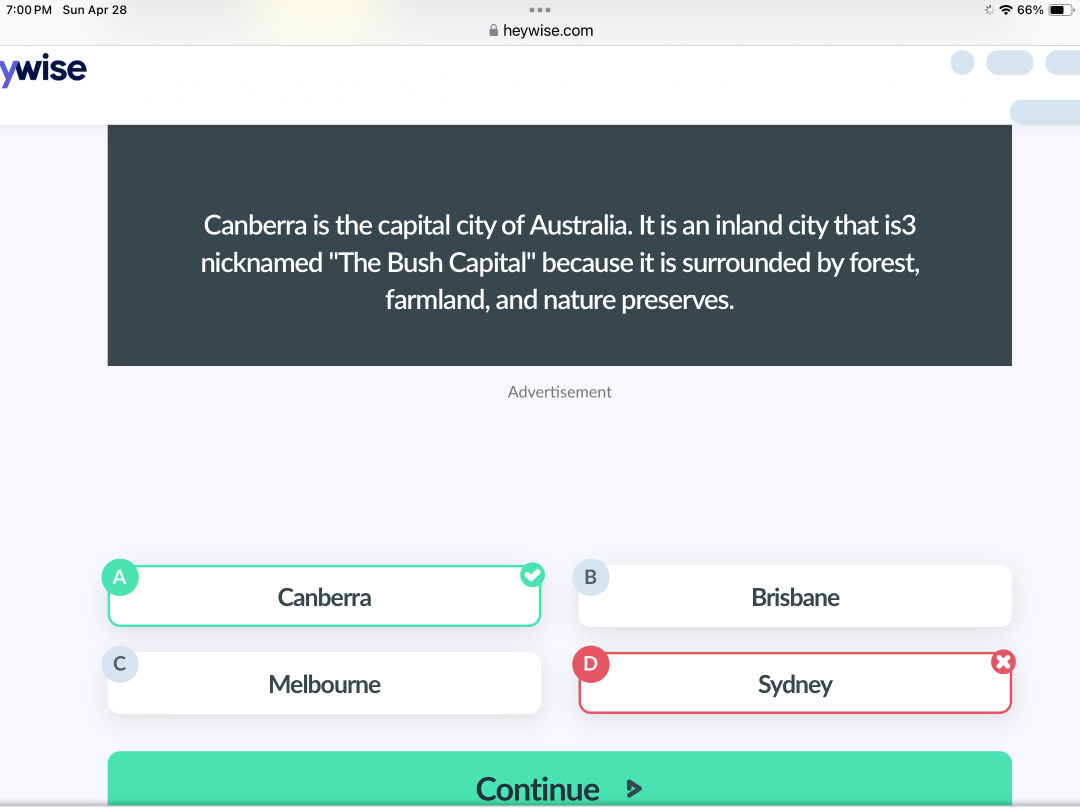Continue to the next question

coord(559,779)
